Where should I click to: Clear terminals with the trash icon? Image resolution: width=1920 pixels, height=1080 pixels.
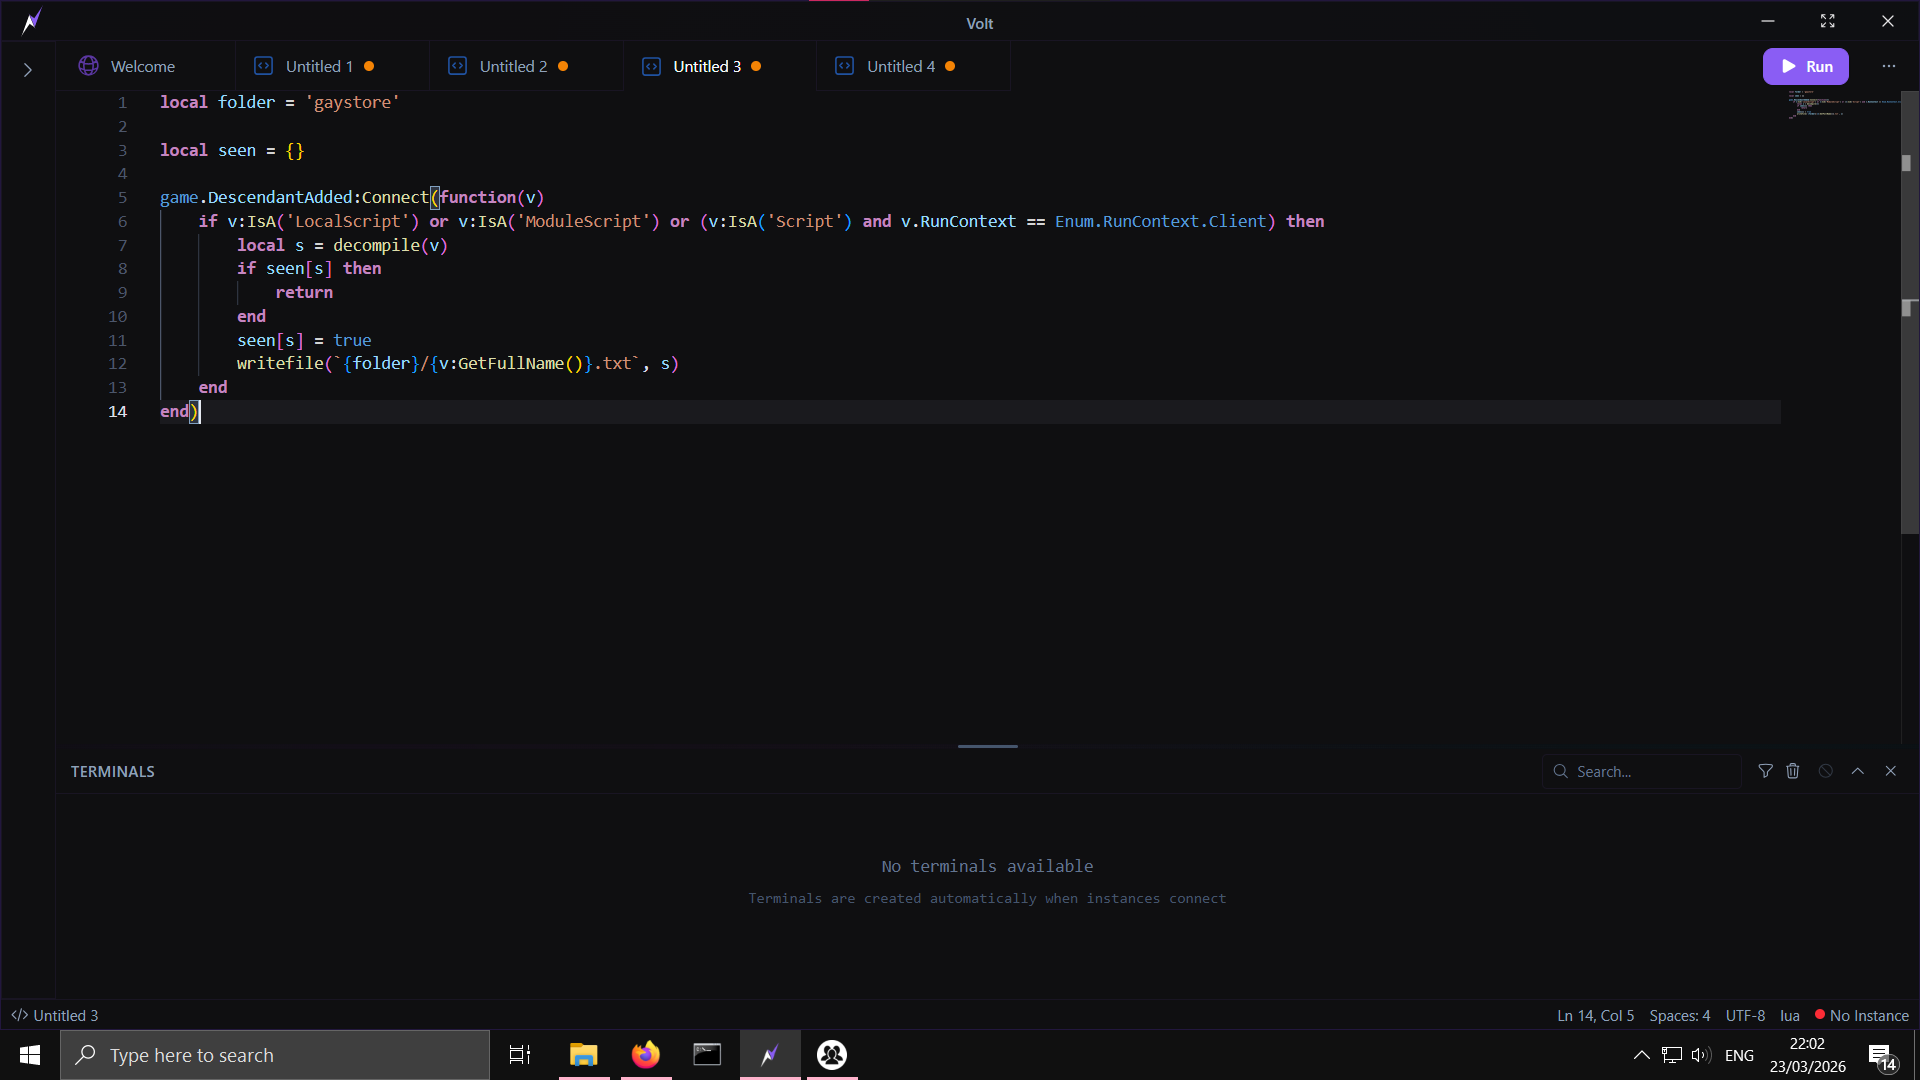[x=1793, y=771]
